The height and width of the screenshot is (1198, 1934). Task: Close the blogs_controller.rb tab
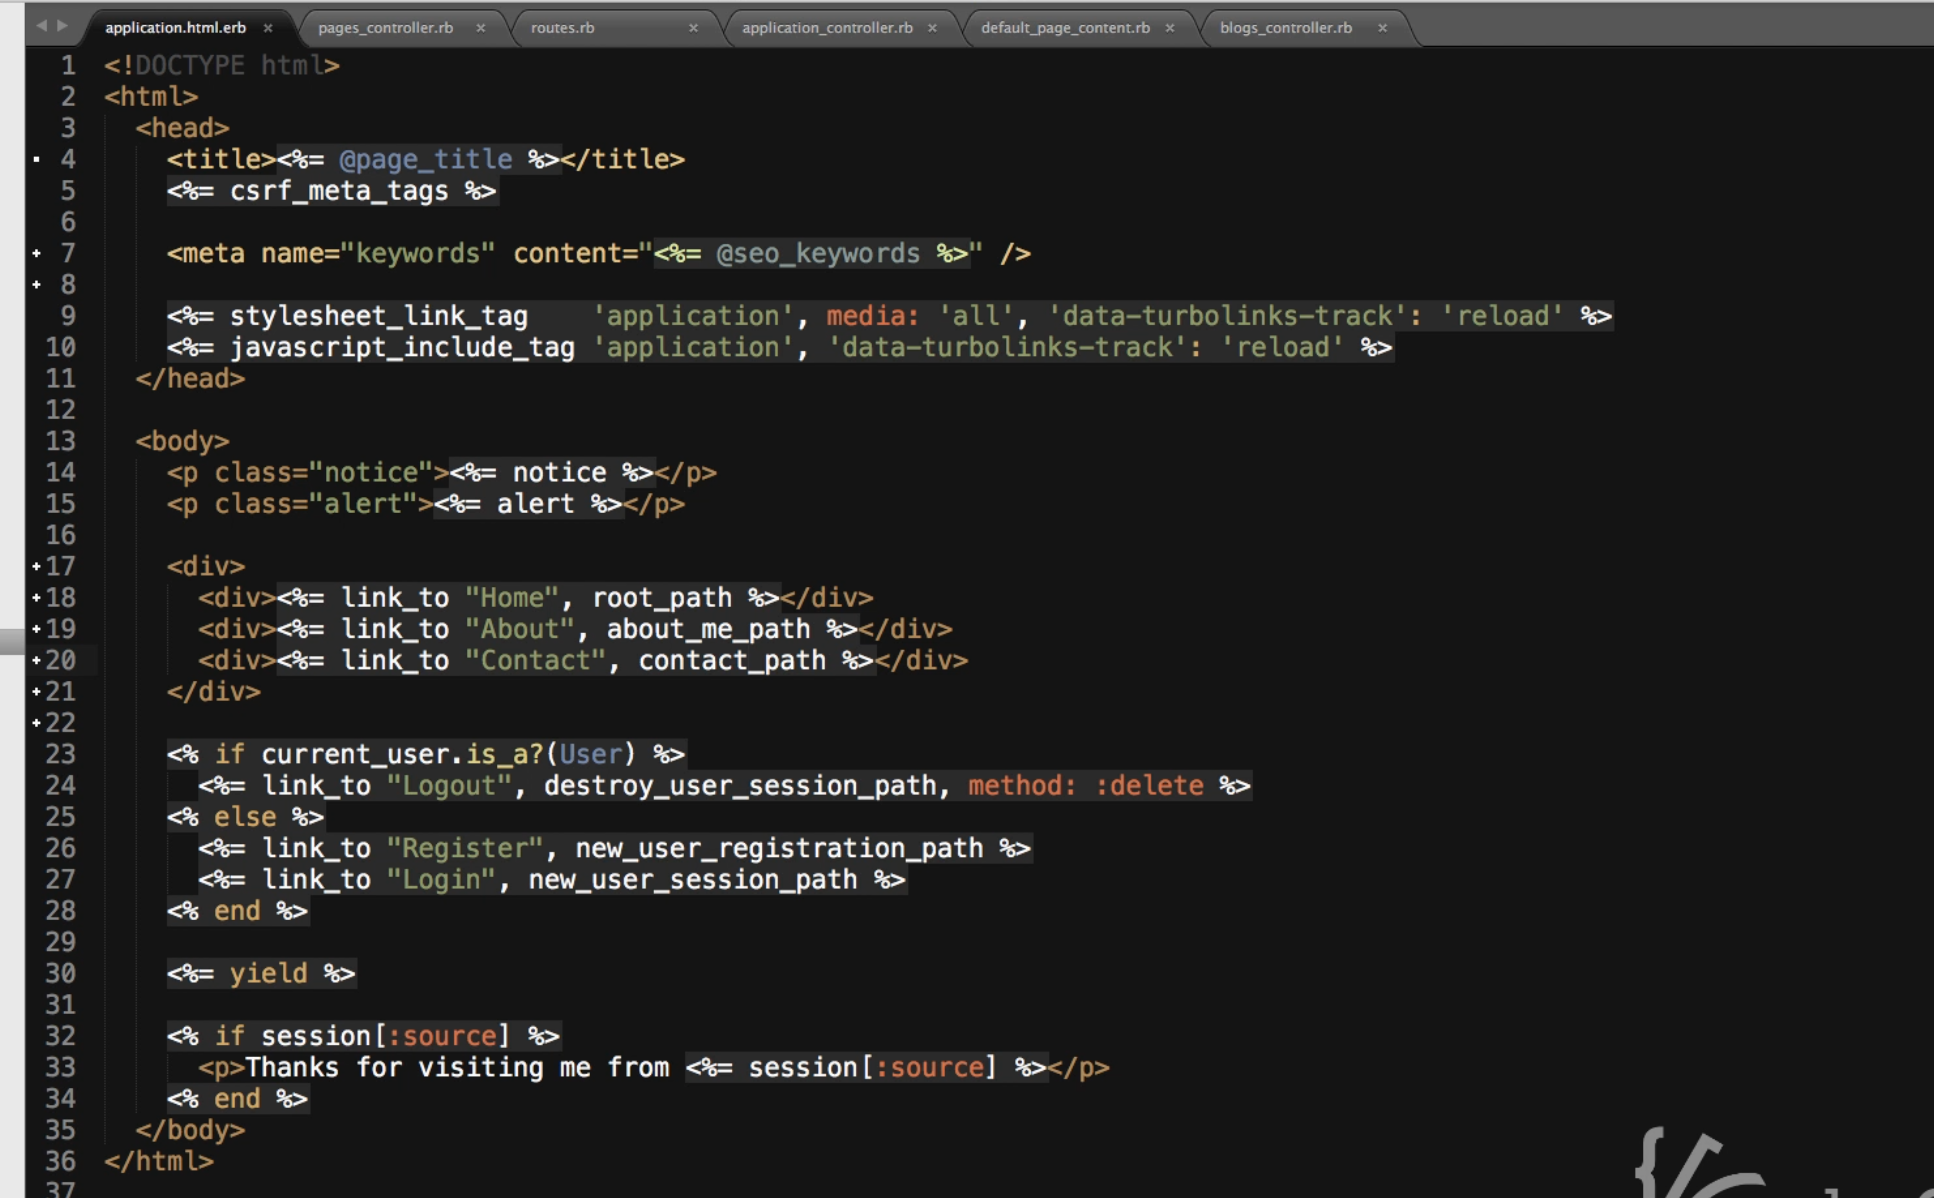click(1382, 28)
